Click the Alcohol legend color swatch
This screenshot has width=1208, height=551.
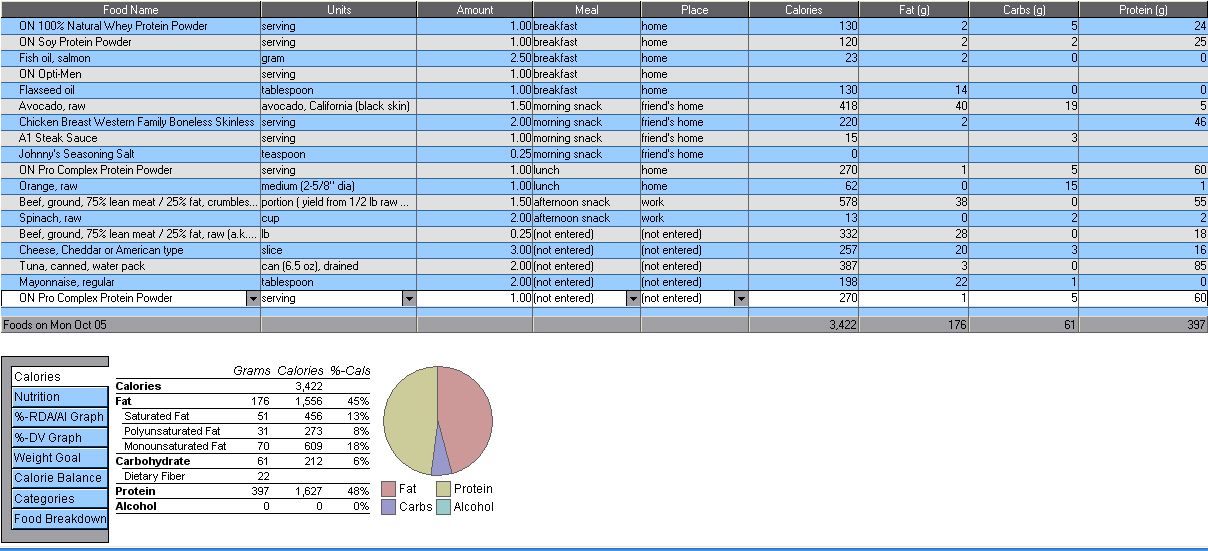pyautogui.click(x=443, y=507)
